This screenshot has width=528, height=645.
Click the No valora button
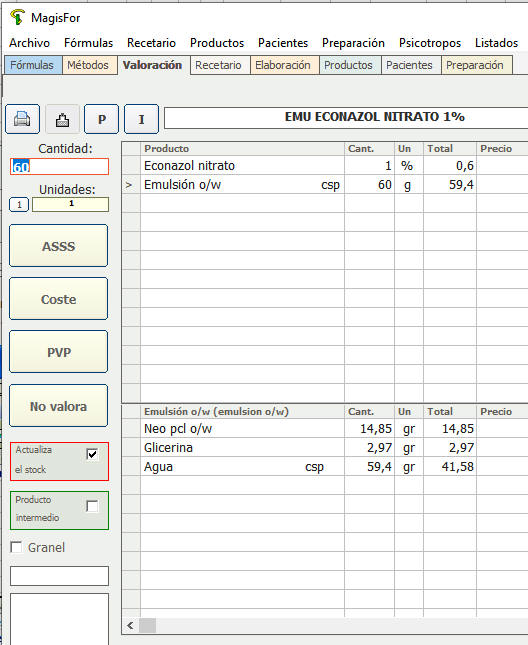point(58,406)
